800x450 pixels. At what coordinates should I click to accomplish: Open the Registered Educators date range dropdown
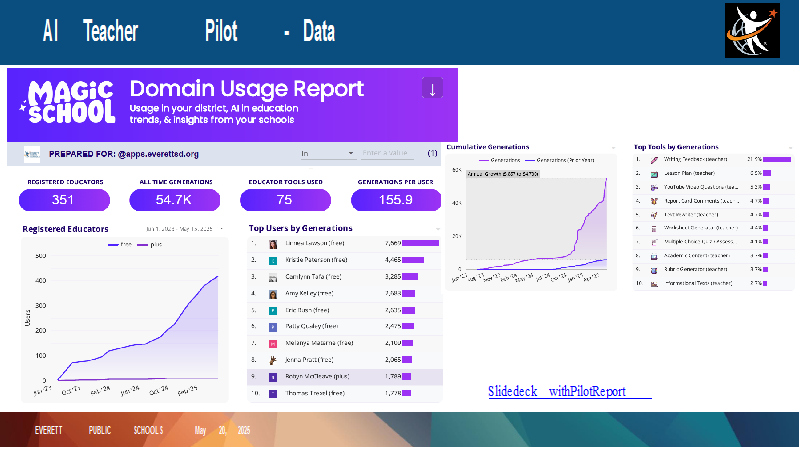coord(185,229)
